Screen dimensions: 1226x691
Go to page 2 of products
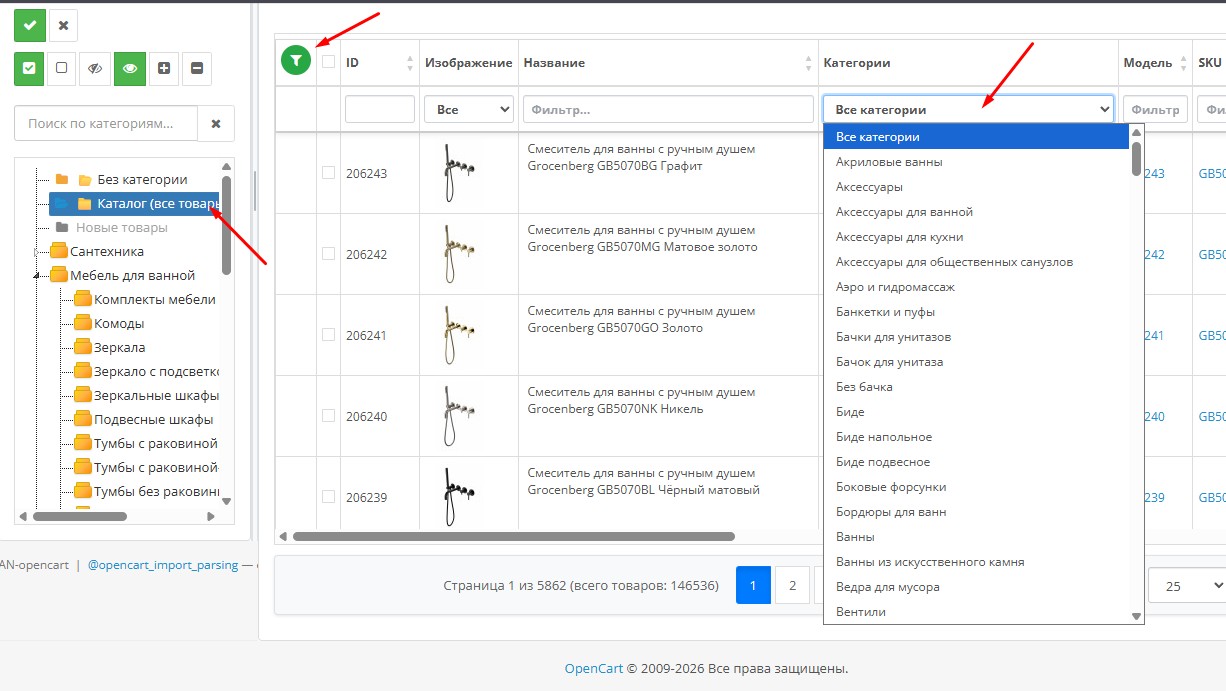click(x=792, y=586)
